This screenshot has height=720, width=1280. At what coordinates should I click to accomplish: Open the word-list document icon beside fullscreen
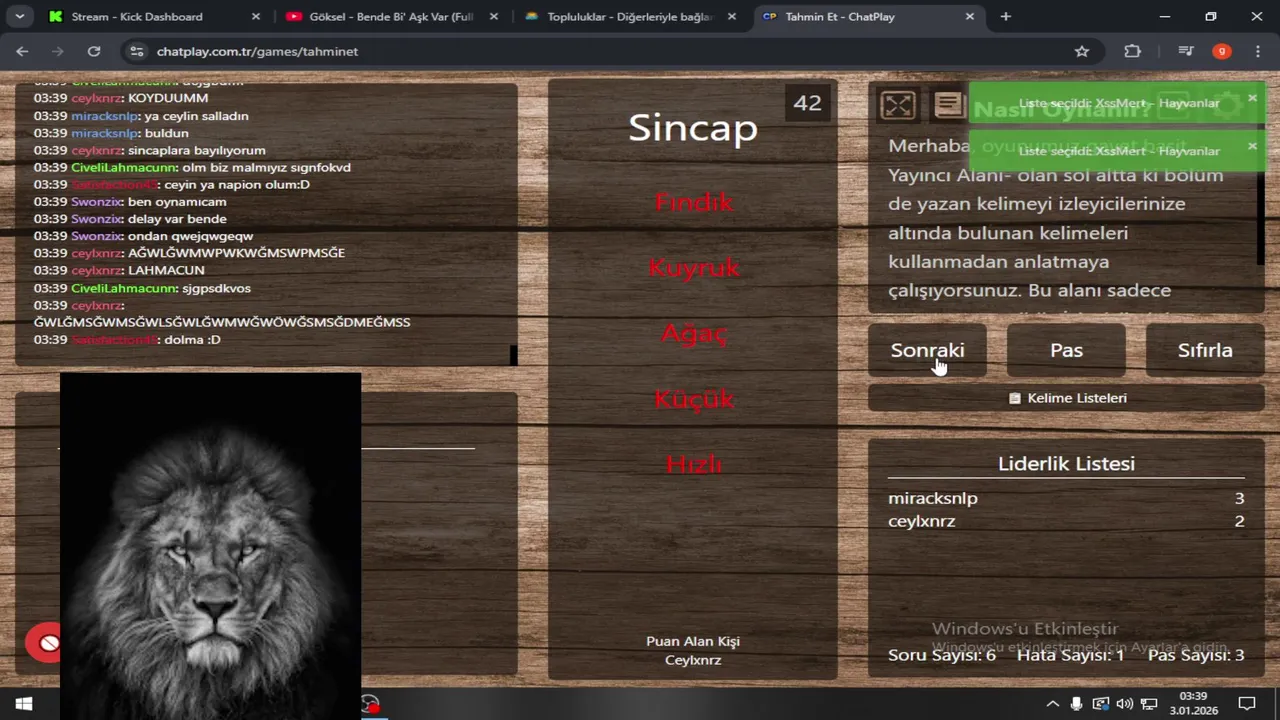pyautogui.click(x=948, y=104)
